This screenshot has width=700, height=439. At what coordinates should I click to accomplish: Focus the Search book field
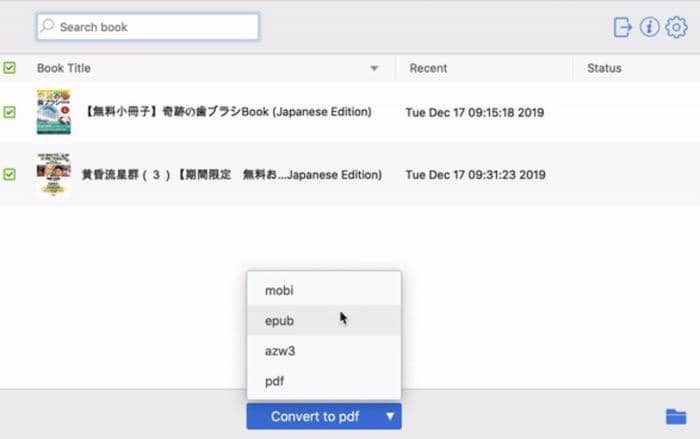point(148,27)
